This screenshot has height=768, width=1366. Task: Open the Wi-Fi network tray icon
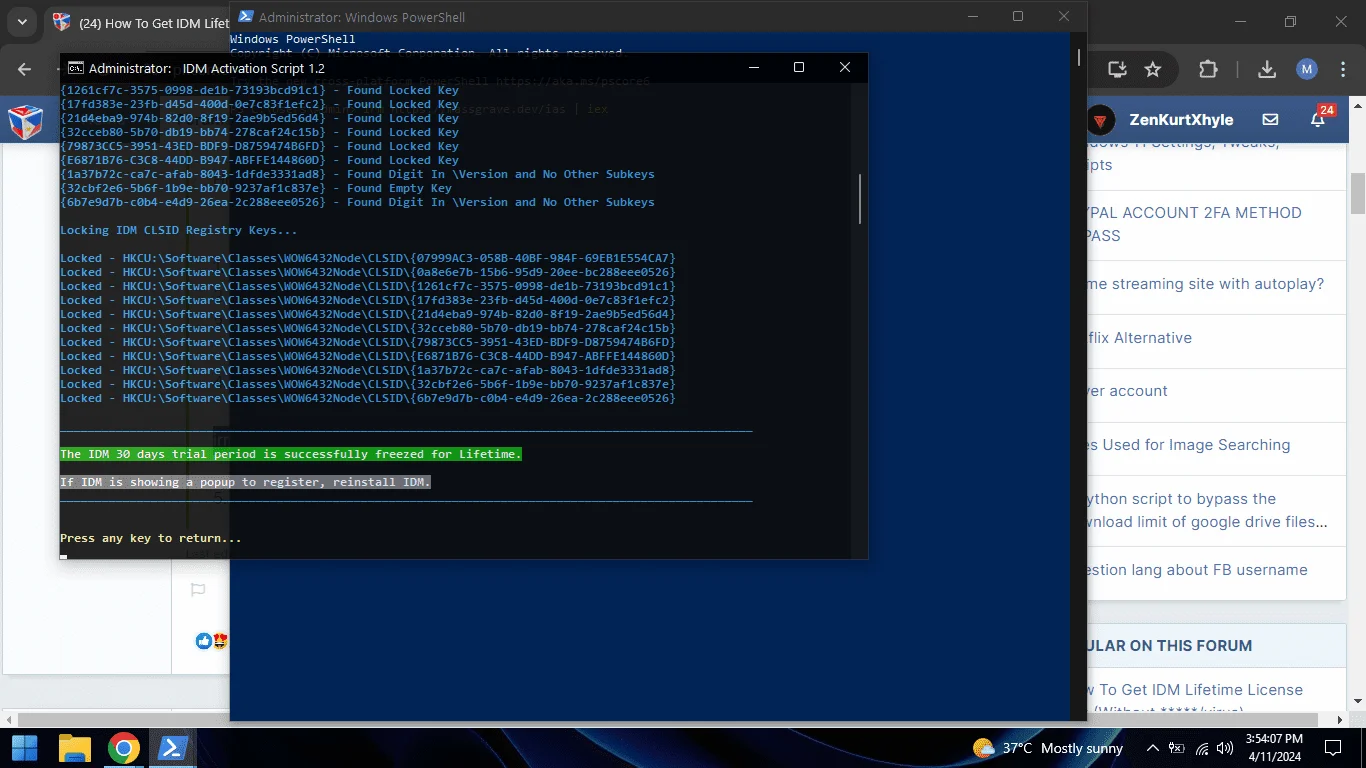pyautogui.click(x=1202, y=748)
